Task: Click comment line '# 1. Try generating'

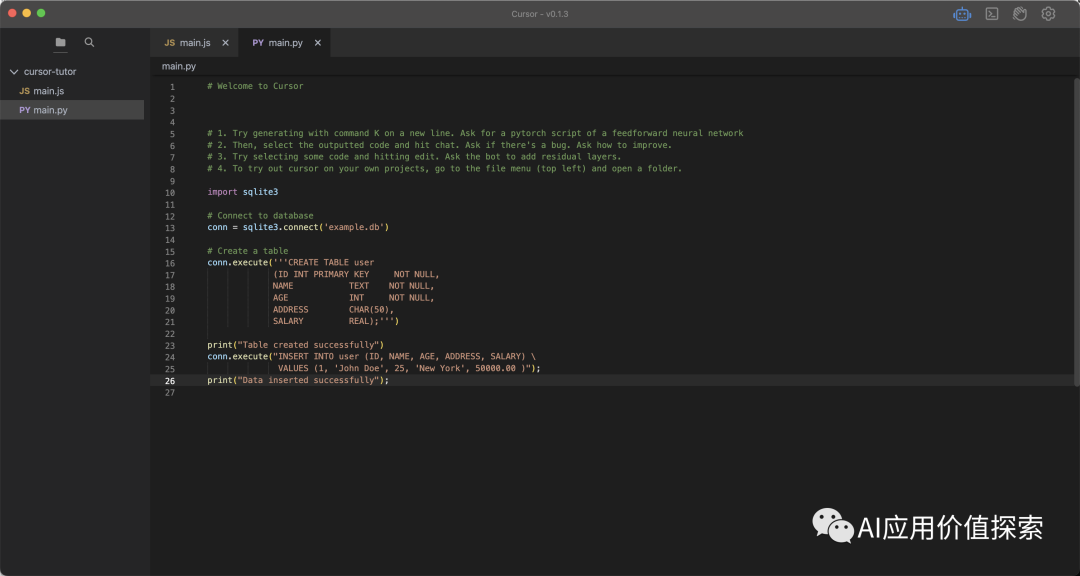Action: tap(475, 134)
